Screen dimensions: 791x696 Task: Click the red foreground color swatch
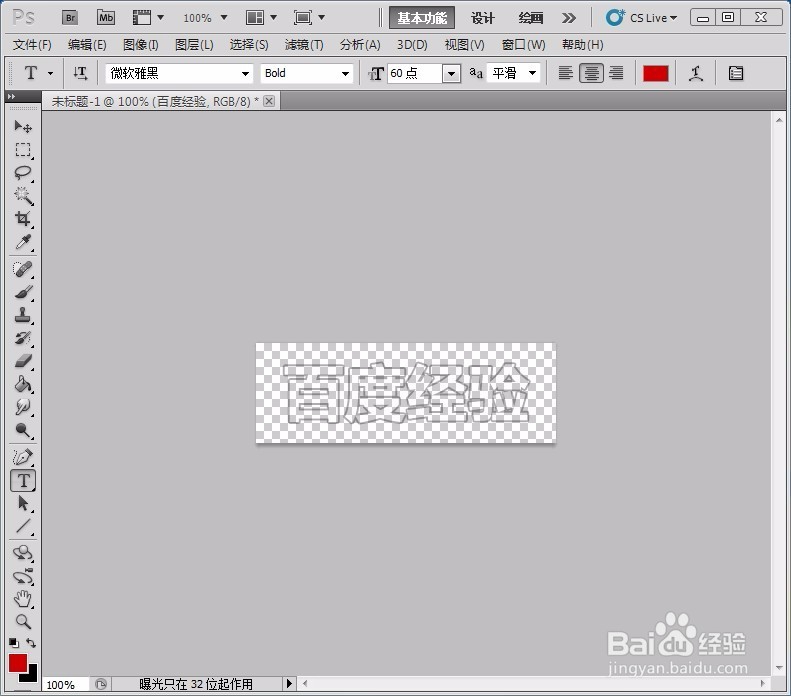[x=17, y=663]
